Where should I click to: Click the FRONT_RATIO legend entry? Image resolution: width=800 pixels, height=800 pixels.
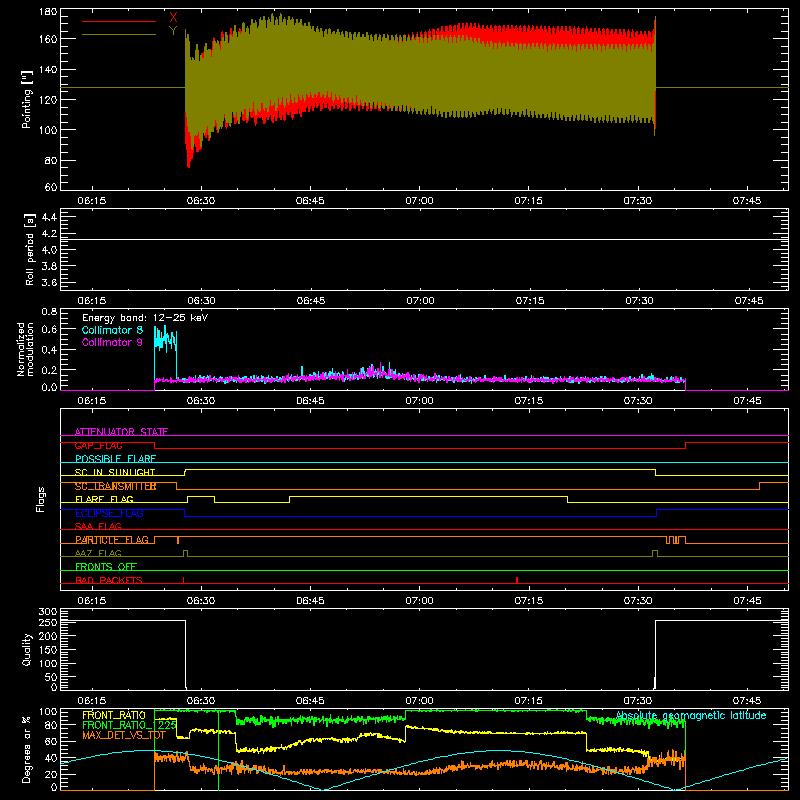click(x=114, y=715)
